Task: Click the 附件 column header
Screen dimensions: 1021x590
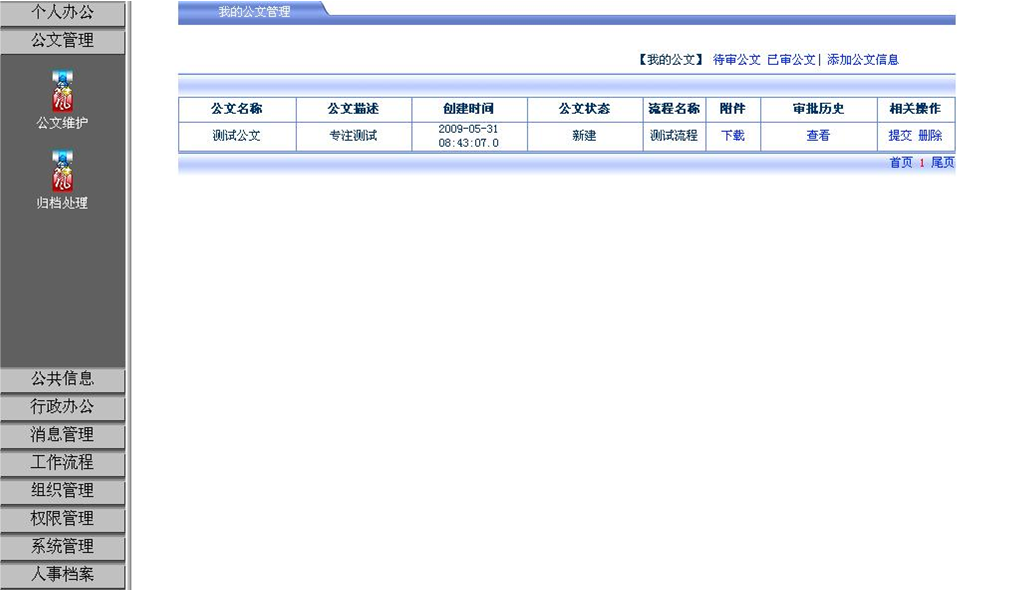Action: 733,109
